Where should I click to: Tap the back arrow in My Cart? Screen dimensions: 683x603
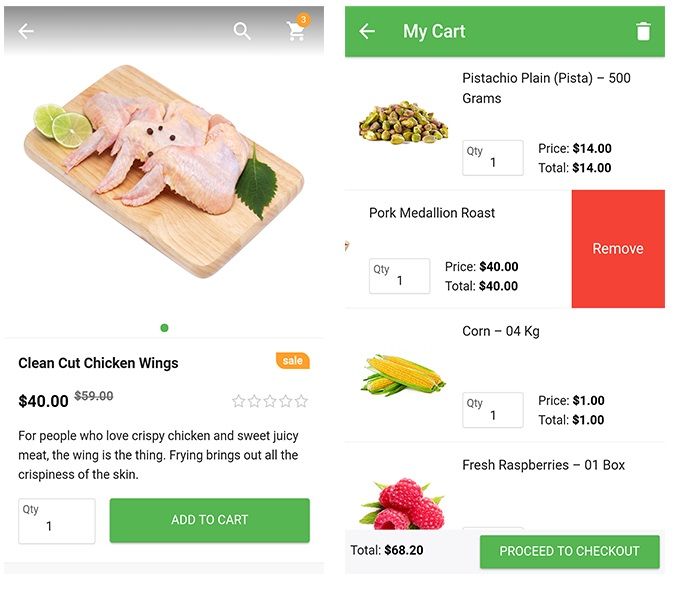point(367,31)
